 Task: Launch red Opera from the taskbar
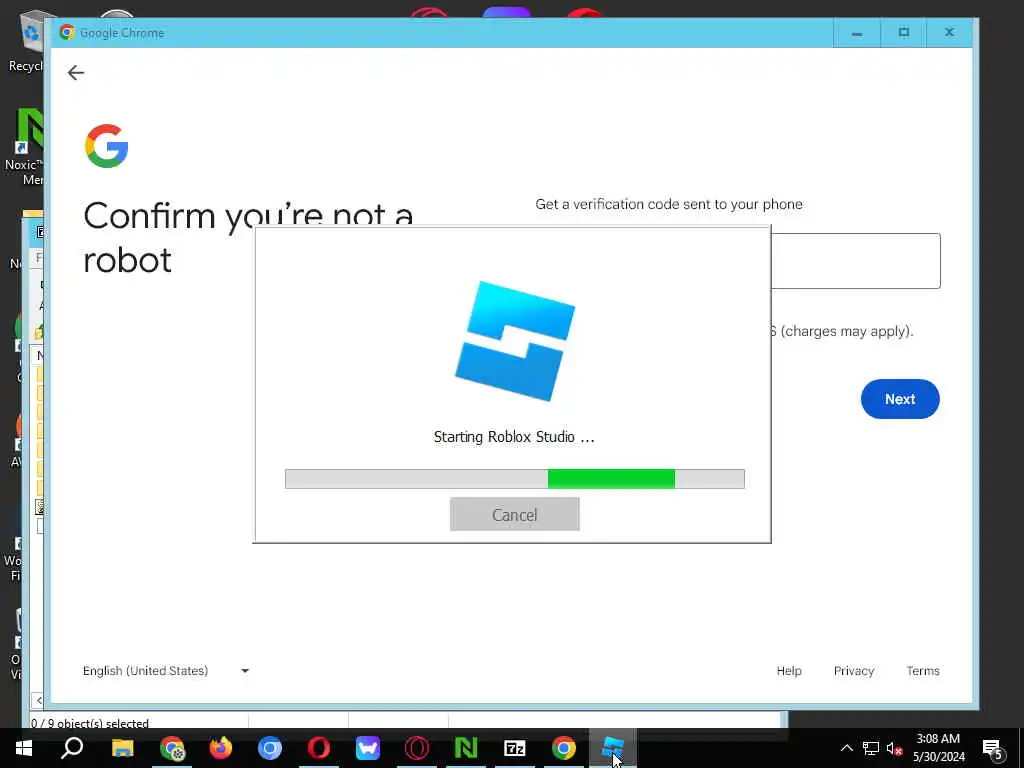319,748
